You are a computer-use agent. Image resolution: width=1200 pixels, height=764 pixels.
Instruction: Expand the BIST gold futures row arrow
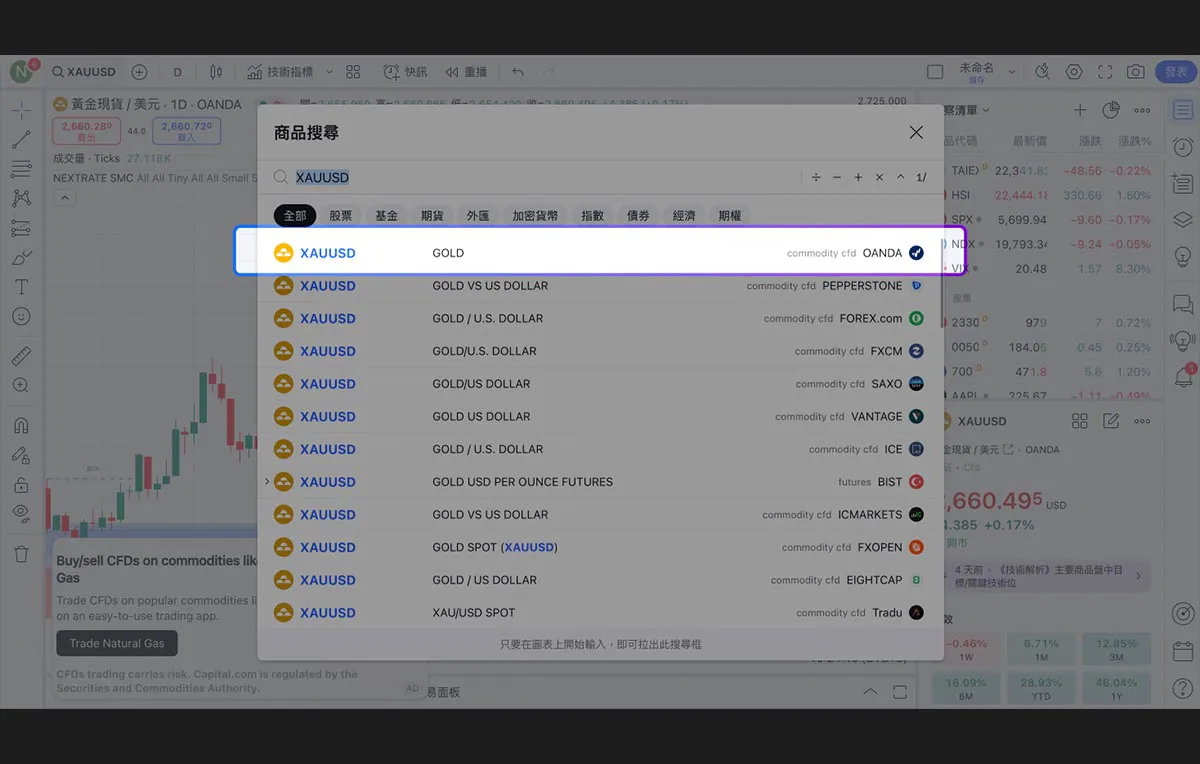[267, 482]
